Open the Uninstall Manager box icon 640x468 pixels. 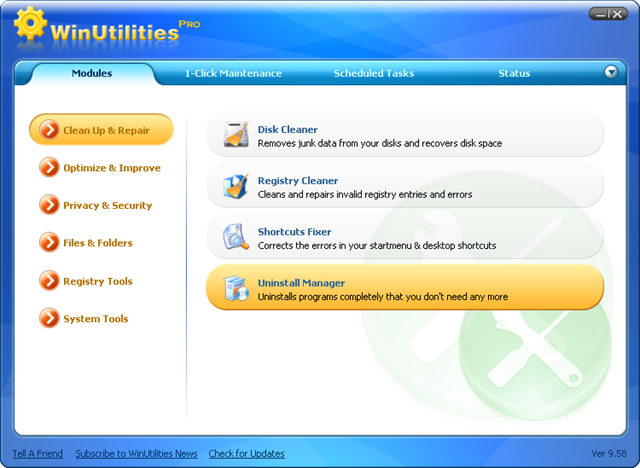coord(236,288)
